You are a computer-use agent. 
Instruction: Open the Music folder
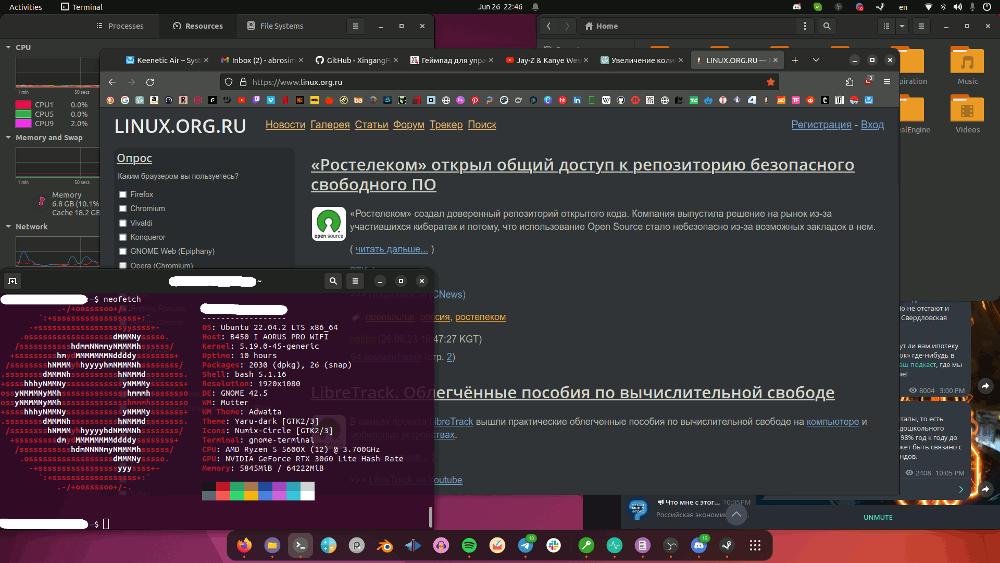tap(967, 65)
